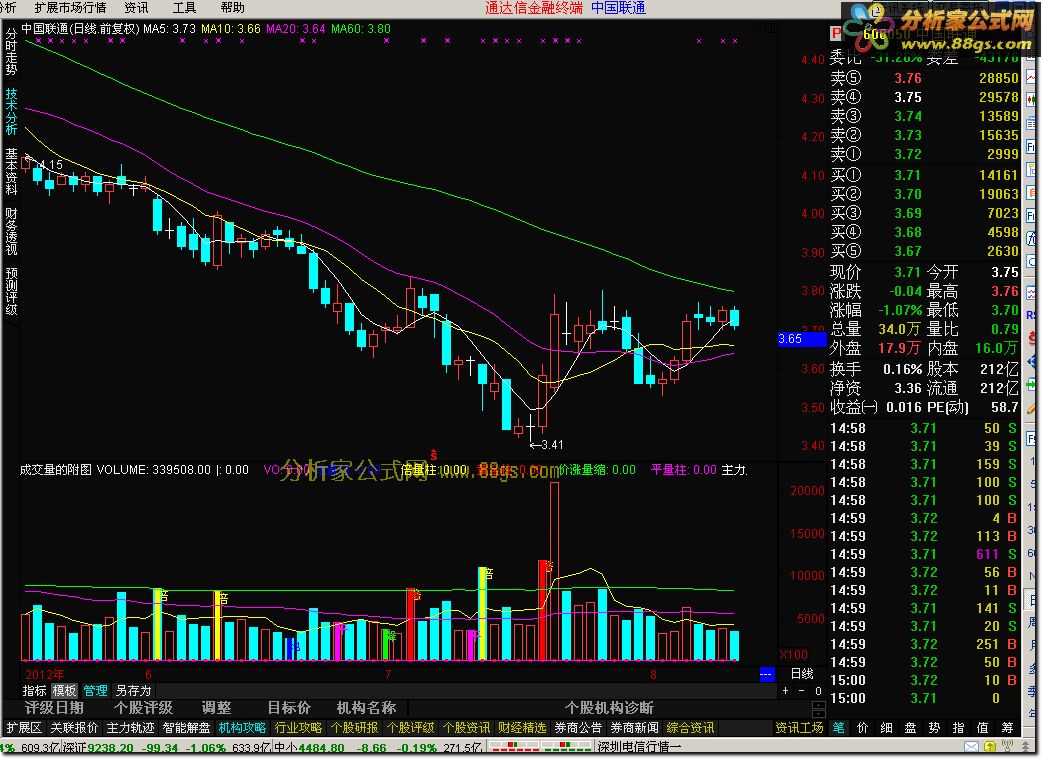This screenshot has height=759, width=1043.
Task: Click the up arrow above the 笔 tab
Action: [819, 705]
